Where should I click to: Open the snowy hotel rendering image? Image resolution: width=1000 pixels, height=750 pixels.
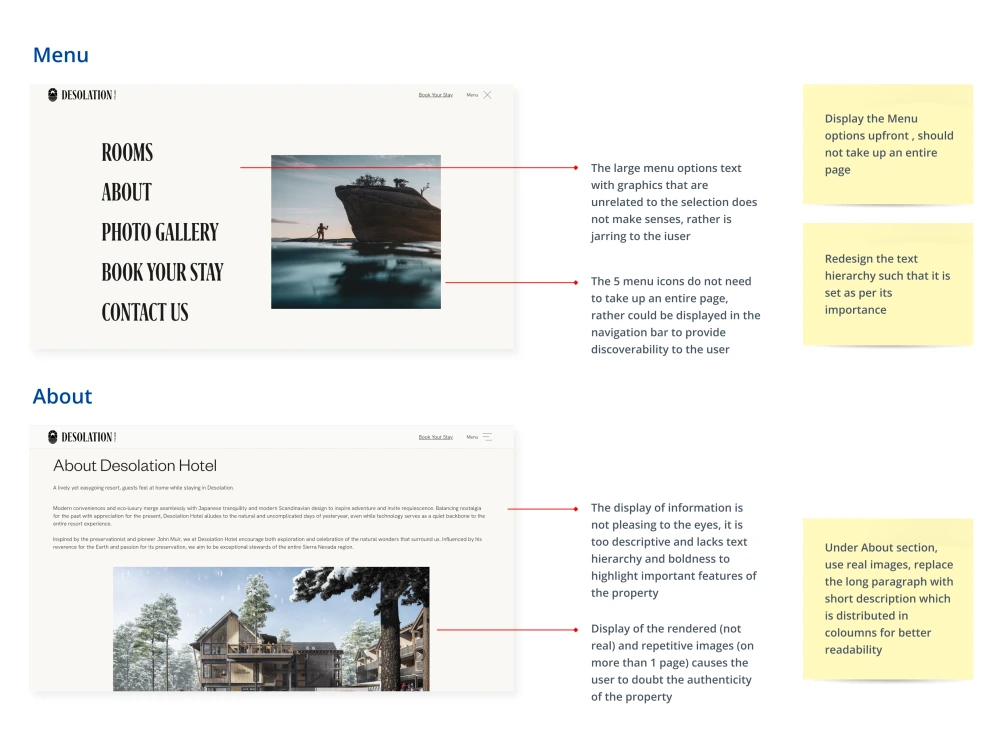271,629
